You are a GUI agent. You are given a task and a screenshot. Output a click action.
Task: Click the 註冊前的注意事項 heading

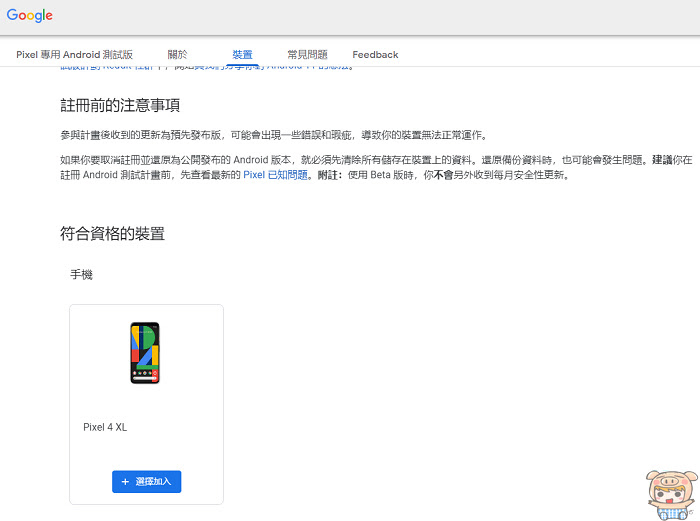point(120,105)
